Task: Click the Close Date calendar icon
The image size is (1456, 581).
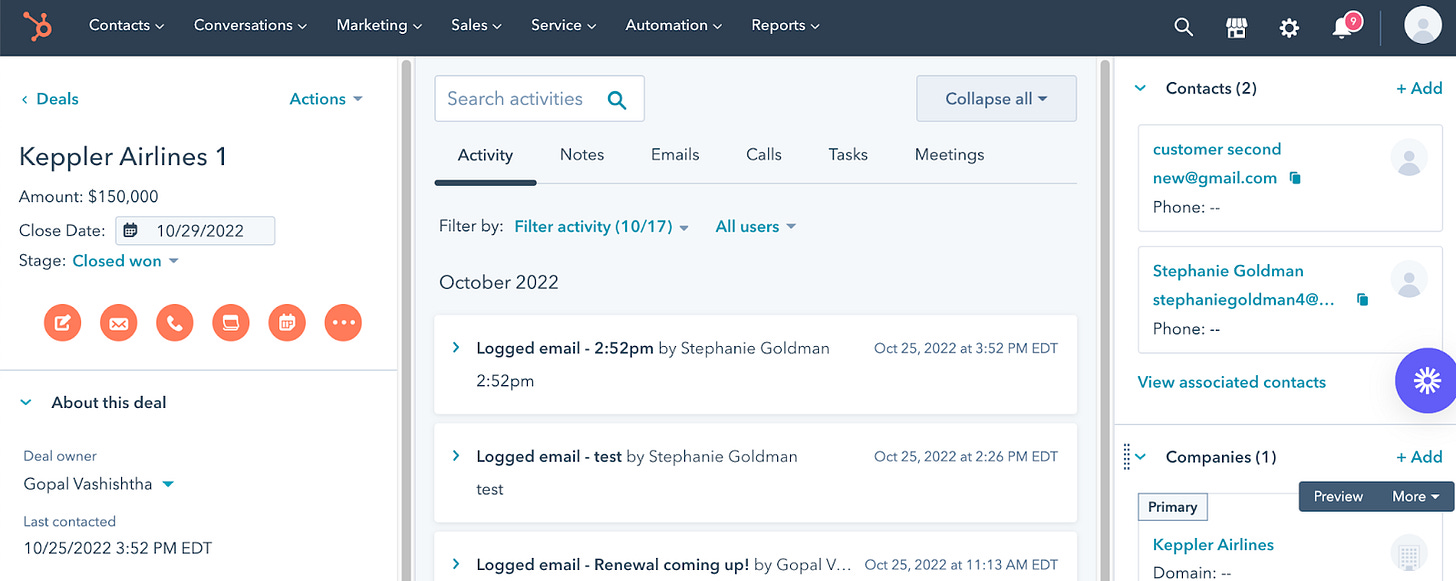Action: 130,231
